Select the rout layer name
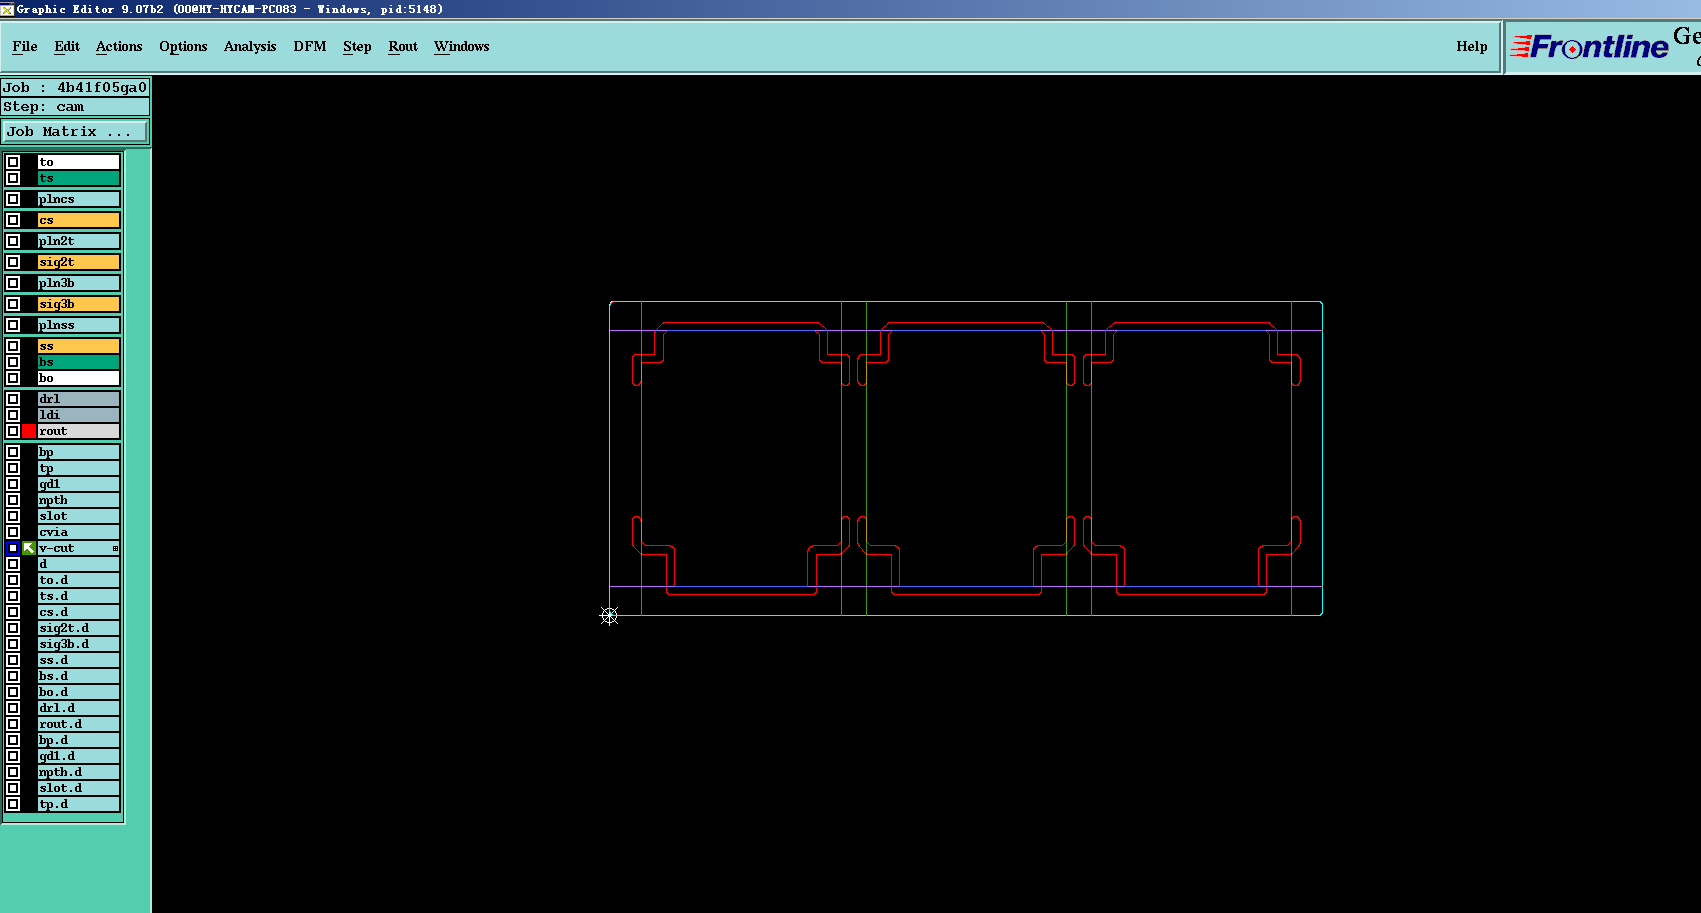The image size is (1701, 913). pyautogui.click(x=79, y=431)
